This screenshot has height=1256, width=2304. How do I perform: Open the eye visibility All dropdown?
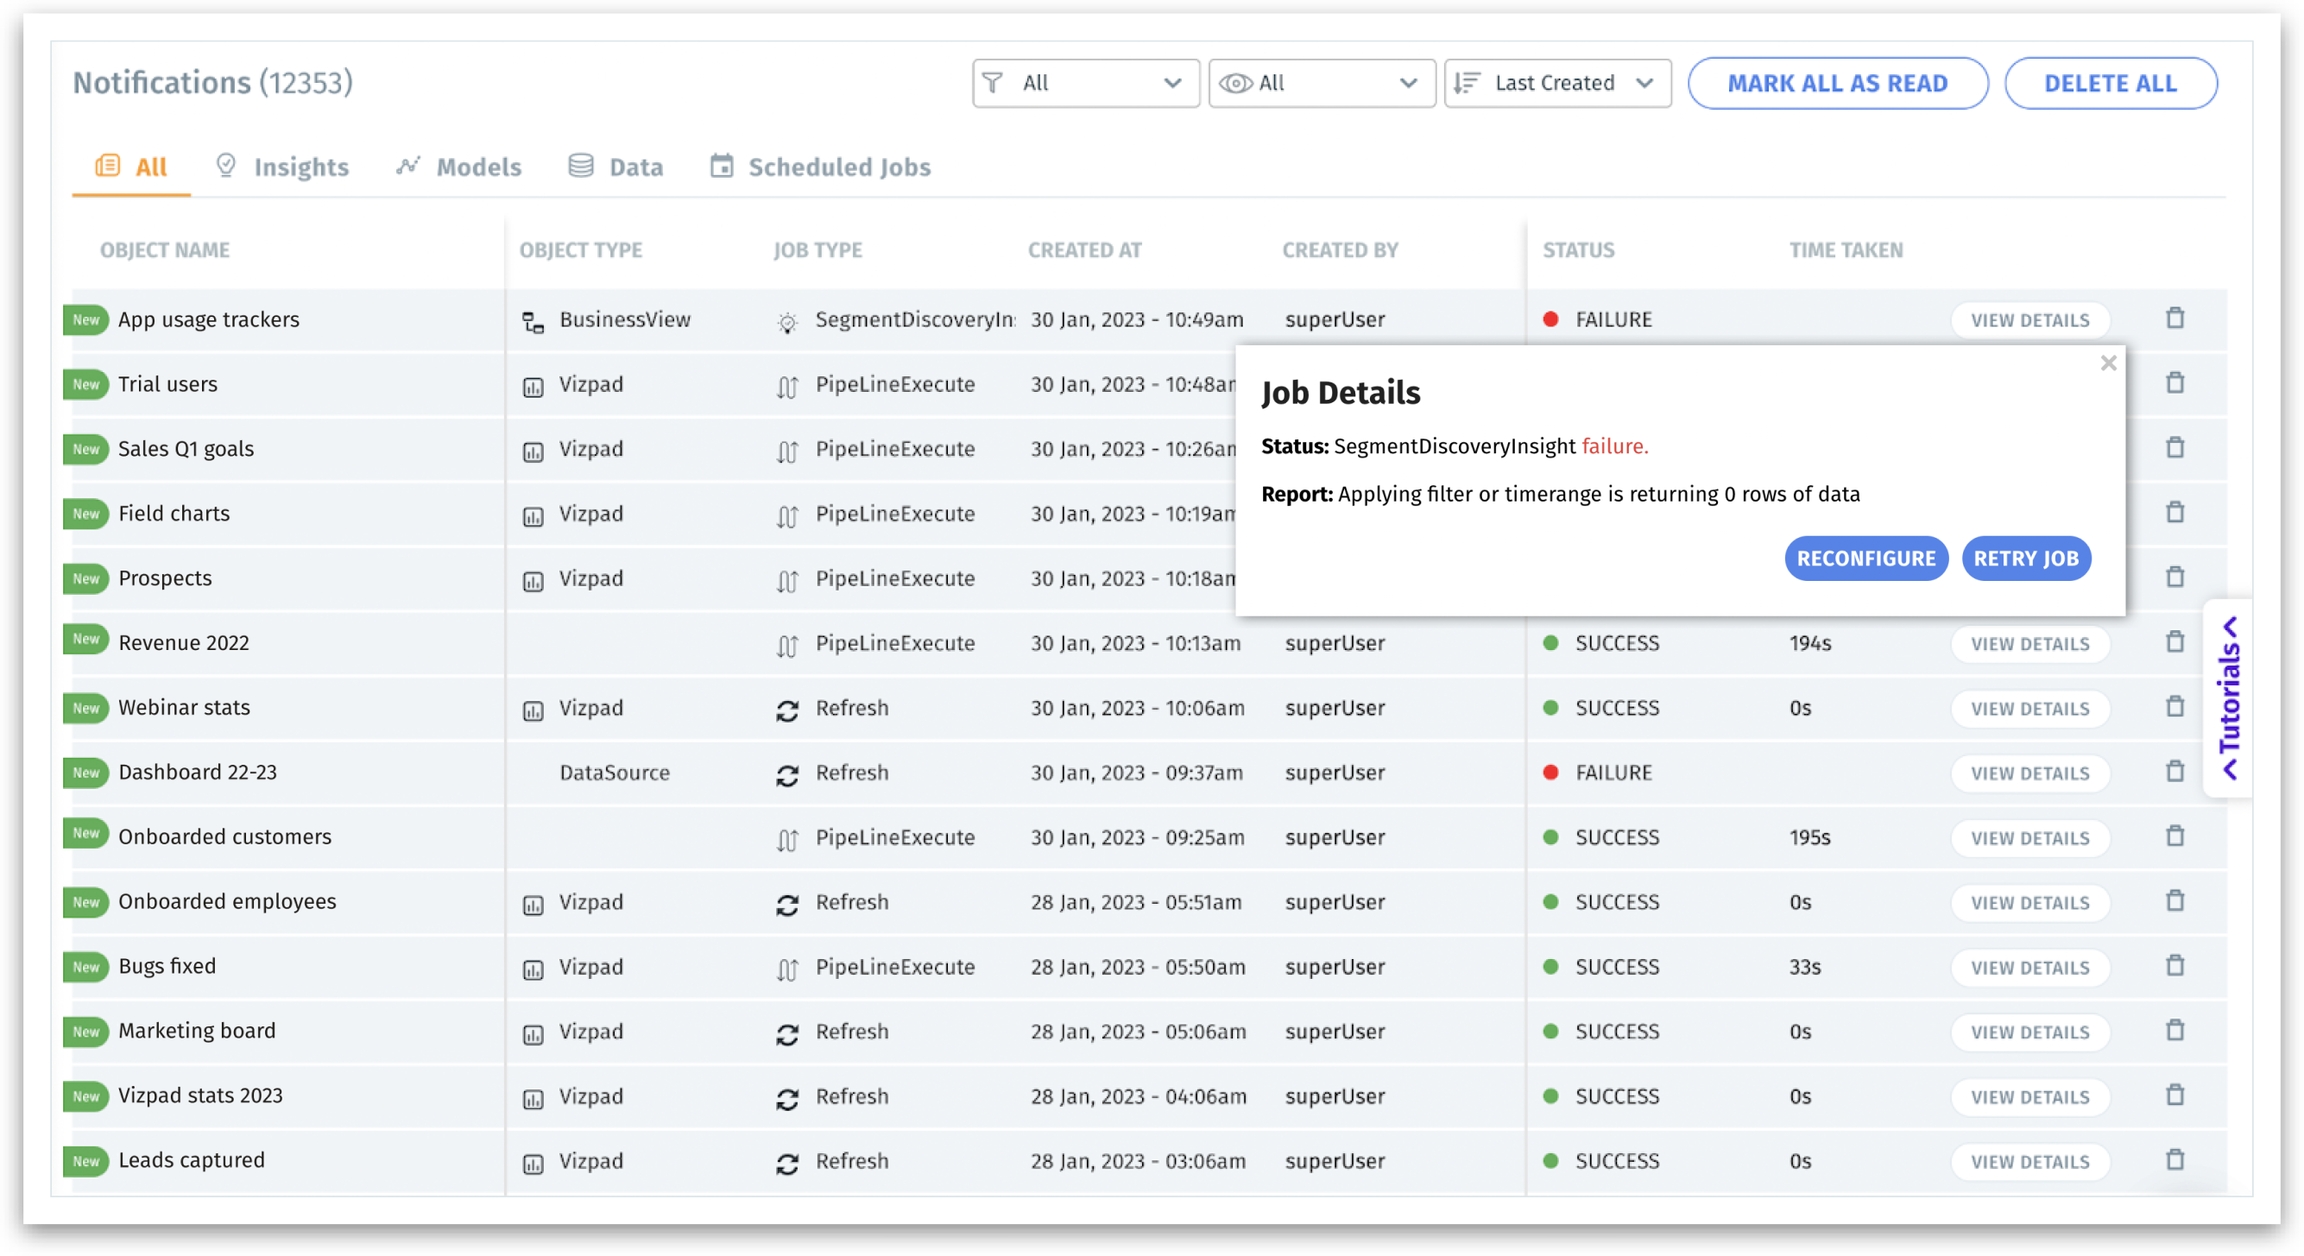(1321, 83)
